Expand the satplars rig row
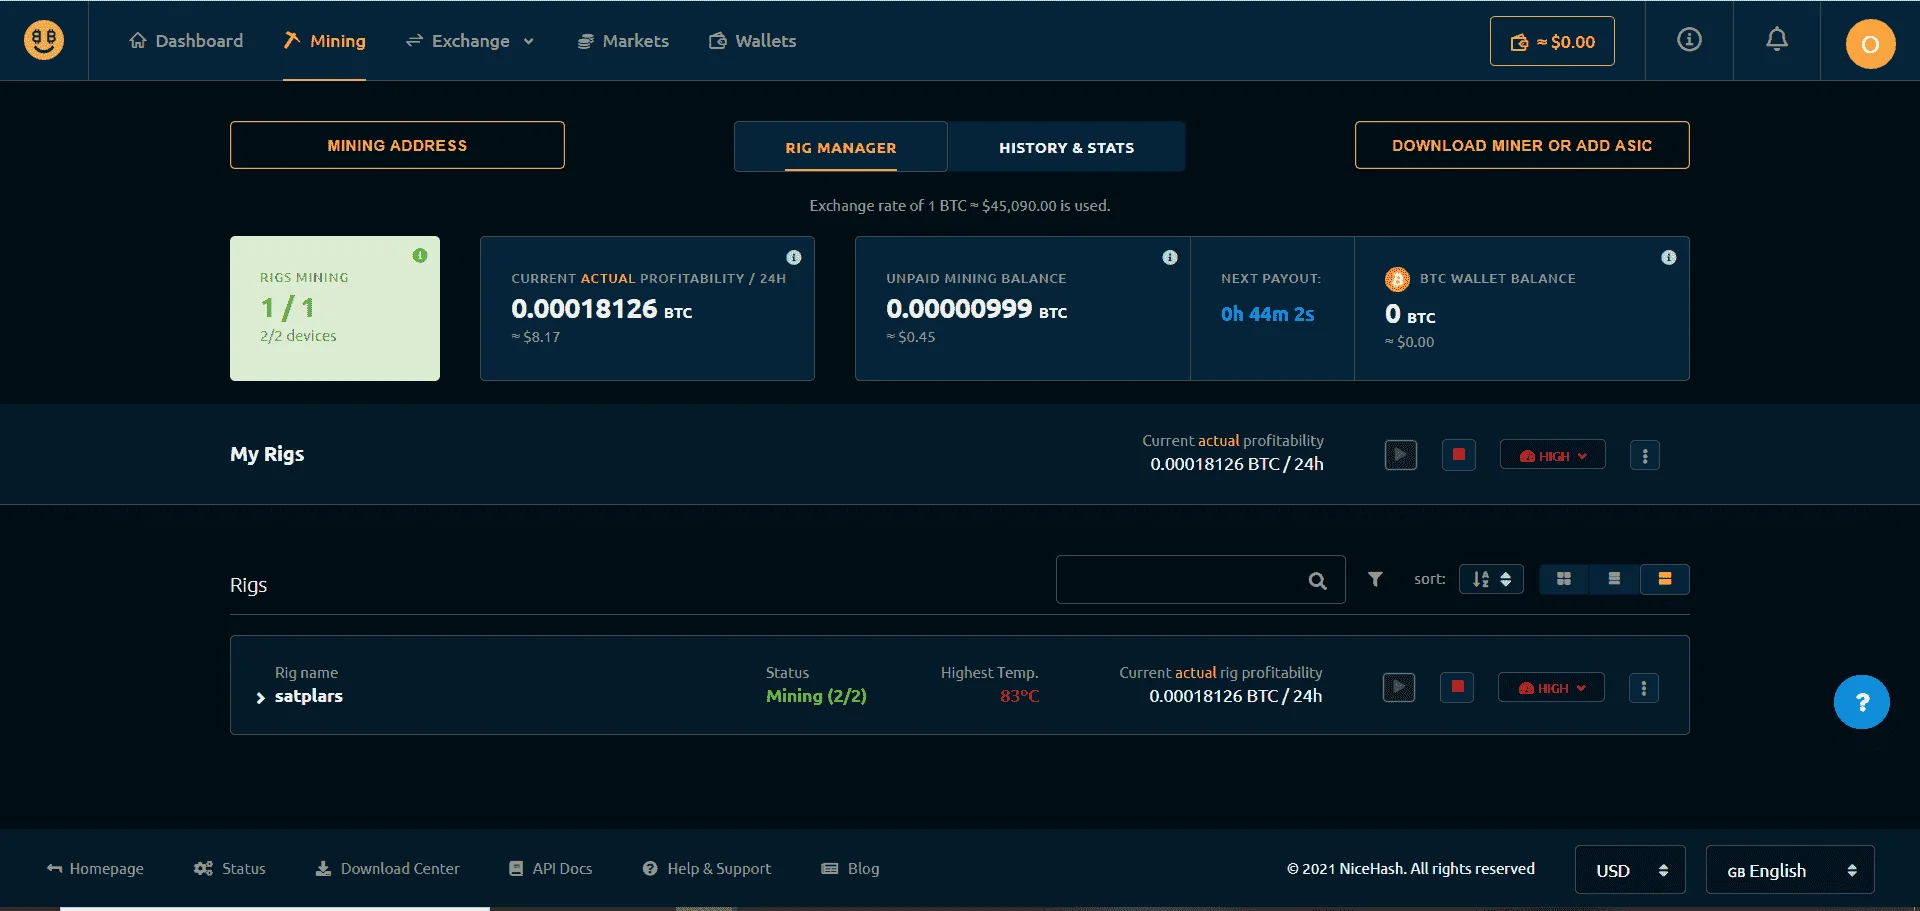The image size is (1920, 911). (260, 697)
